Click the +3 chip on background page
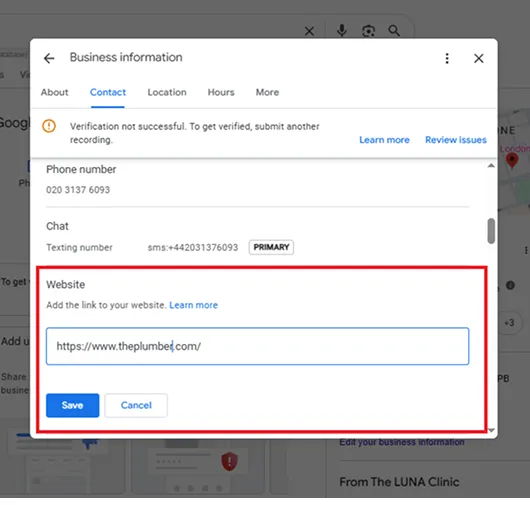The height and width of the screenshot is (505, 530). (509, 323)
